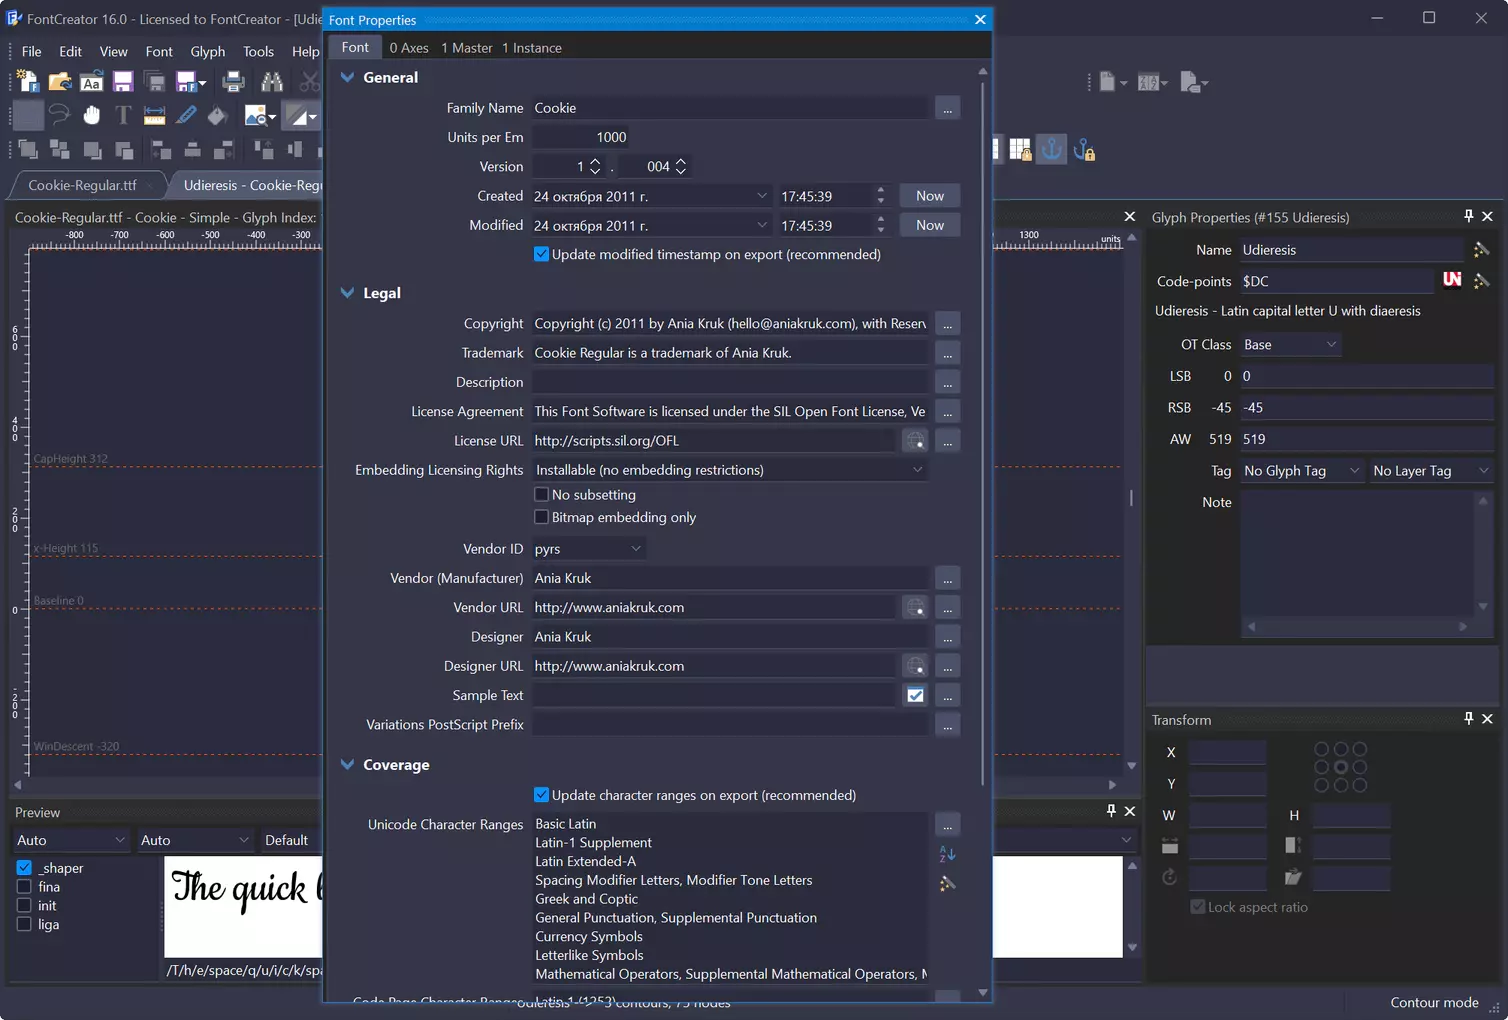Toggle Update character ranges on export
Image resolution: width=1508 pixels, height=1020 pixels.
541,795
